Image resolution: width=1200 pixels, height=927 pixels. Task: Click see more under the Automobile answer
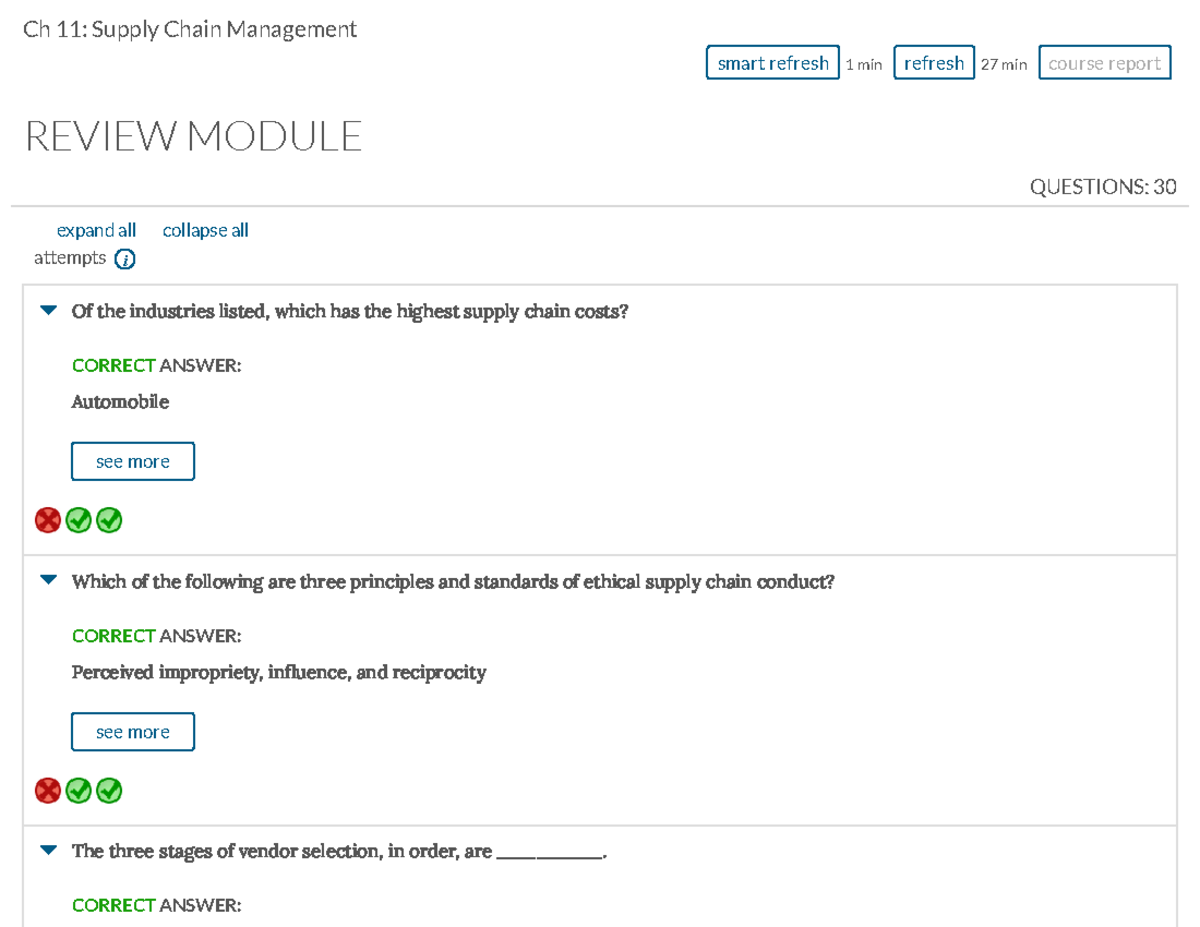point(132,461)
